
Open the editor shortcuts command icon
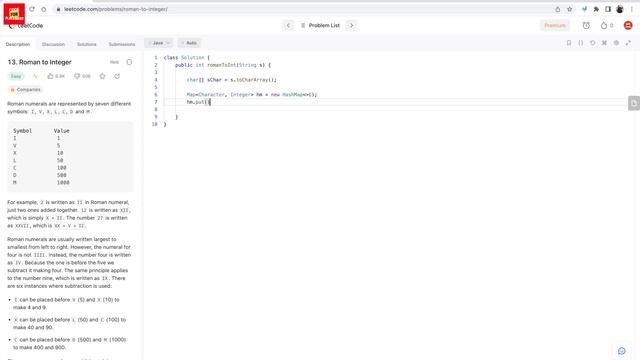click(604, 43)
